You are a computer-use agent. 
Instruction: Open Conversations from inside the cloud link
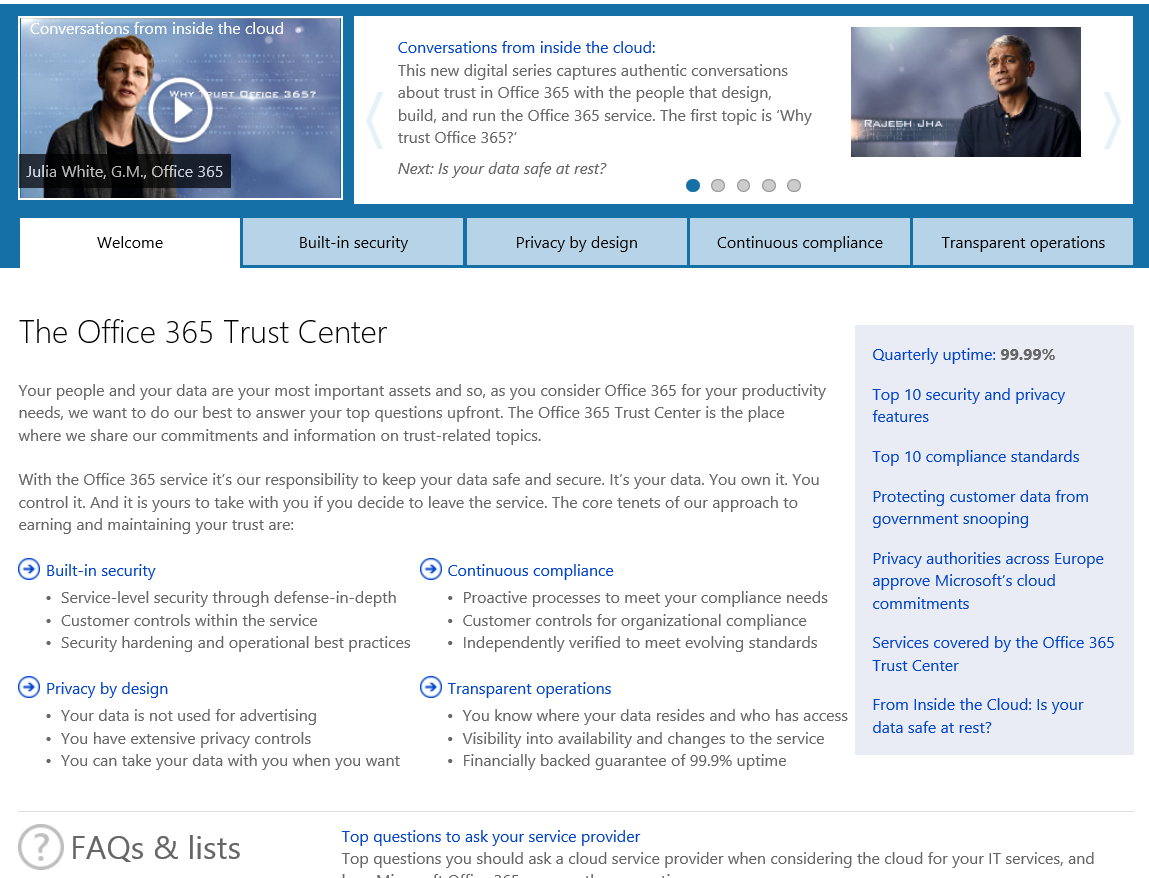pyautogui.click(x=526, y=48)
